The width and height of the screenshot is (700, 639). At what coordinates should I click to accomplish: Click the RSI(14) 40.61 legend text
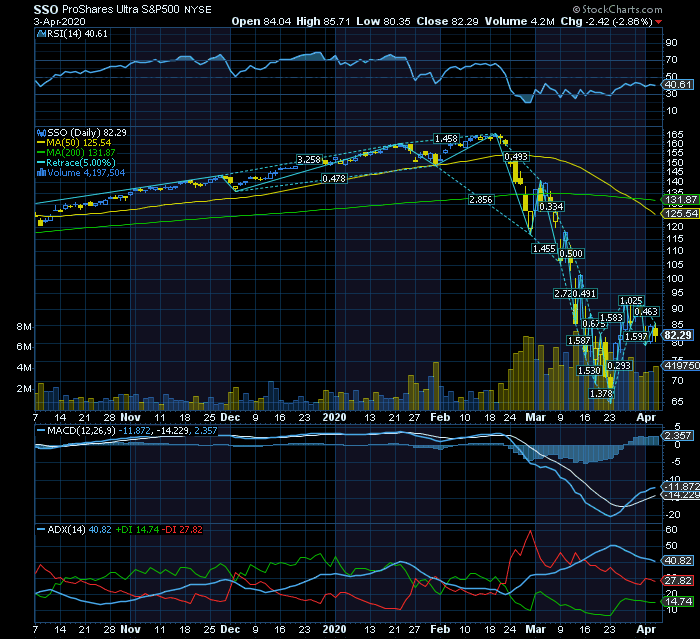tap(77, 33)
